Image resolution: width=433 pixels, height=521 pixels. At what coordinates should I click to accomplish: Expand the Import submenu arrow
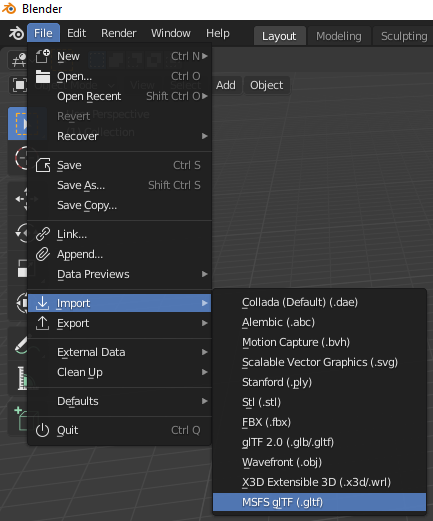click(205, 303)
